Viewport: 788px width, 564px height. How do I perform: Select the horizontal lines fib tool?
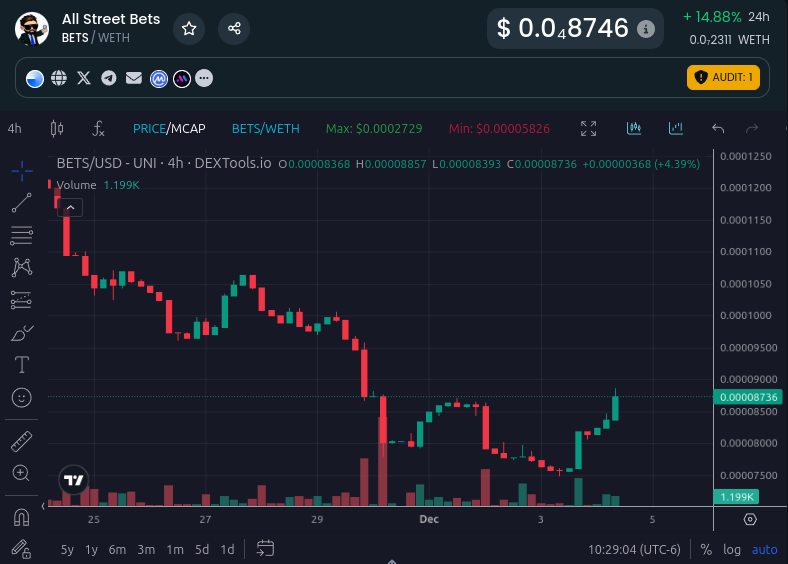pyautogui.click(x=22, y=235)
